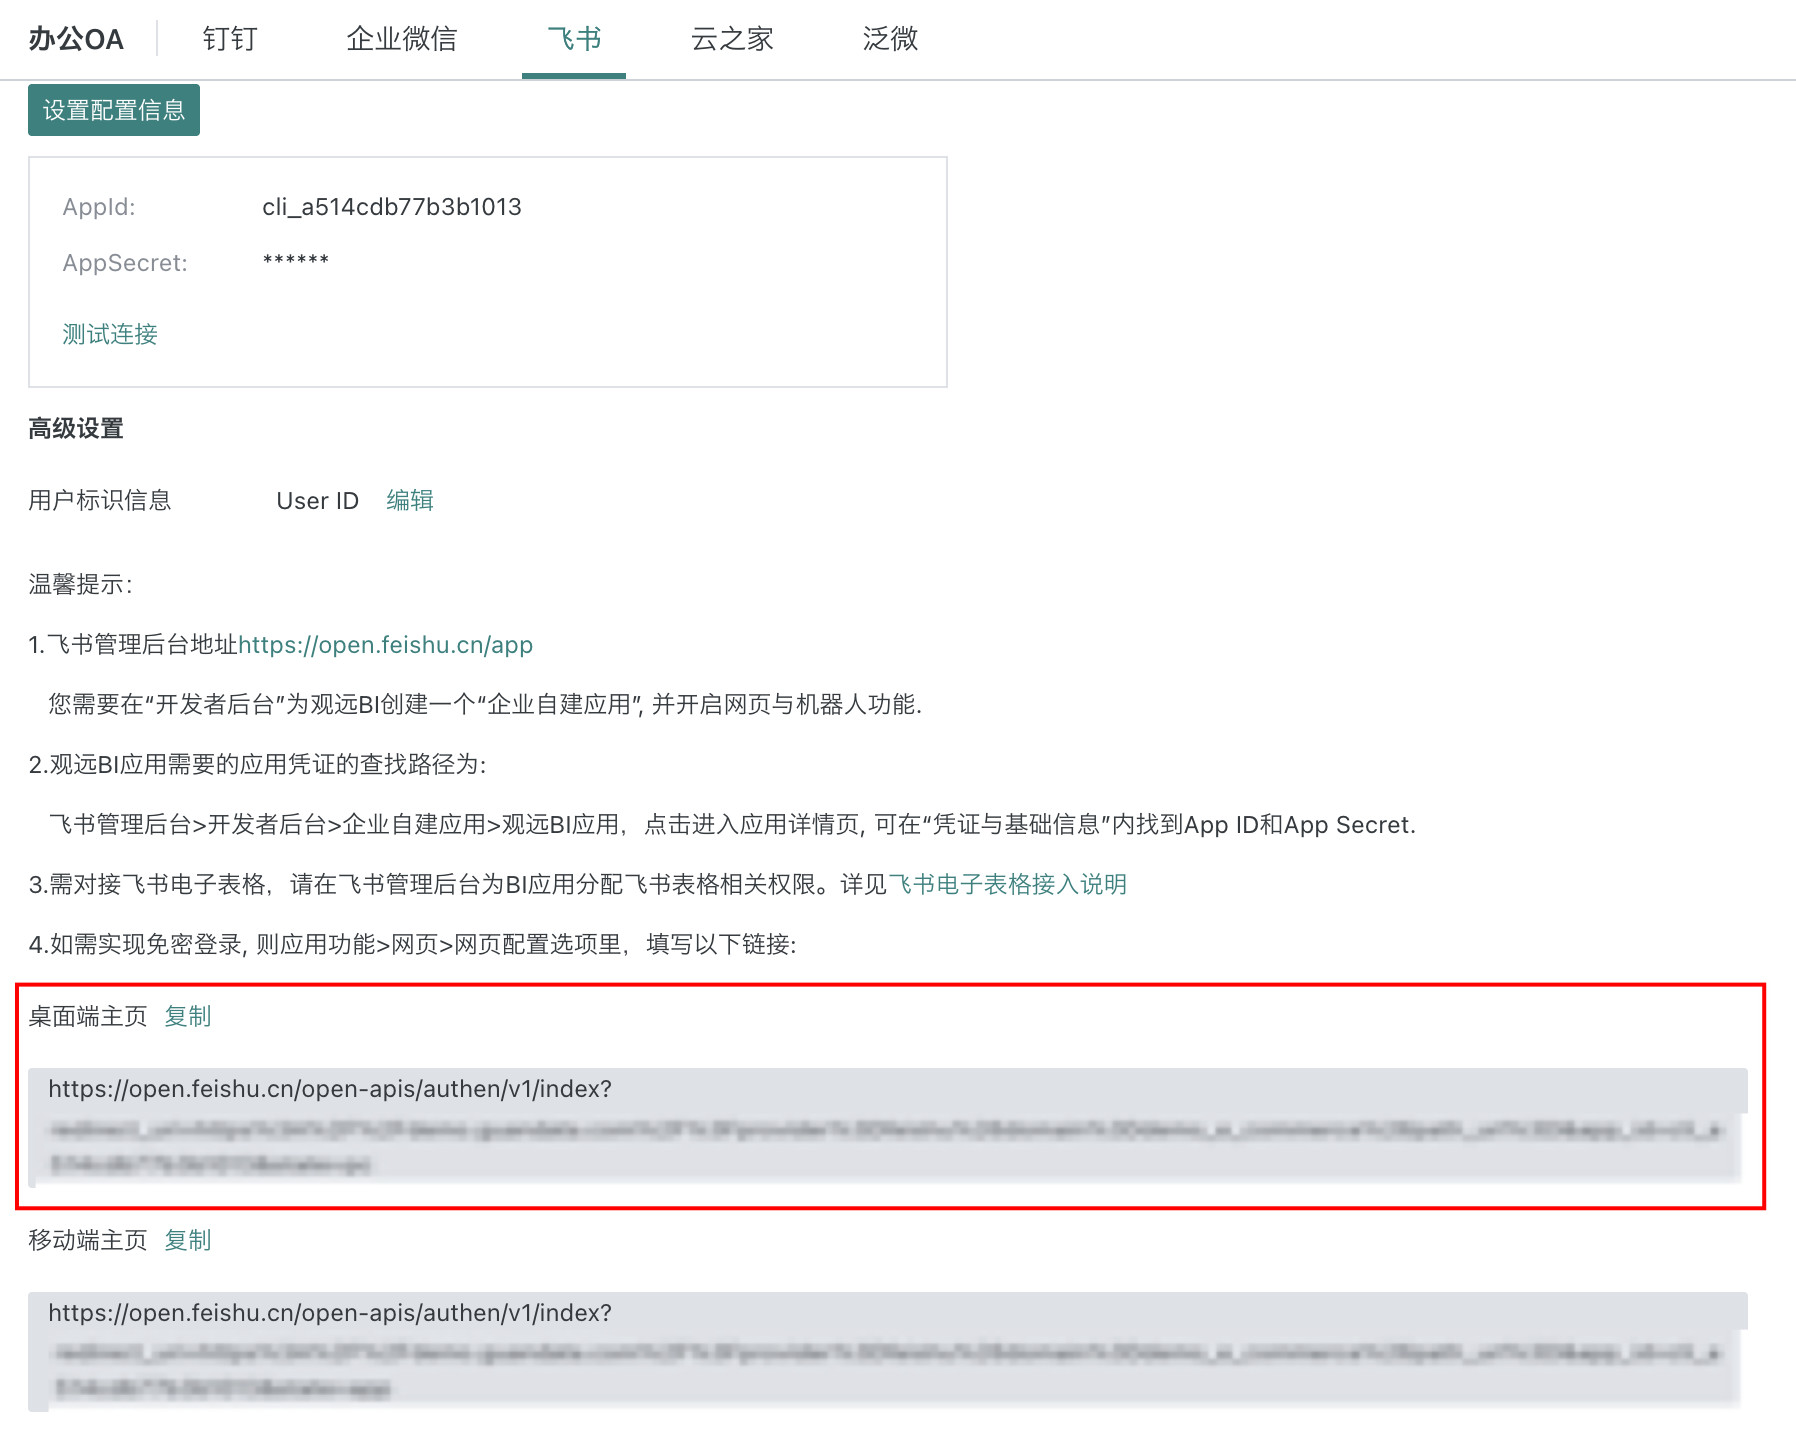Select the 飞书 tab
Screen dimensions: 1796x1442
574,39
